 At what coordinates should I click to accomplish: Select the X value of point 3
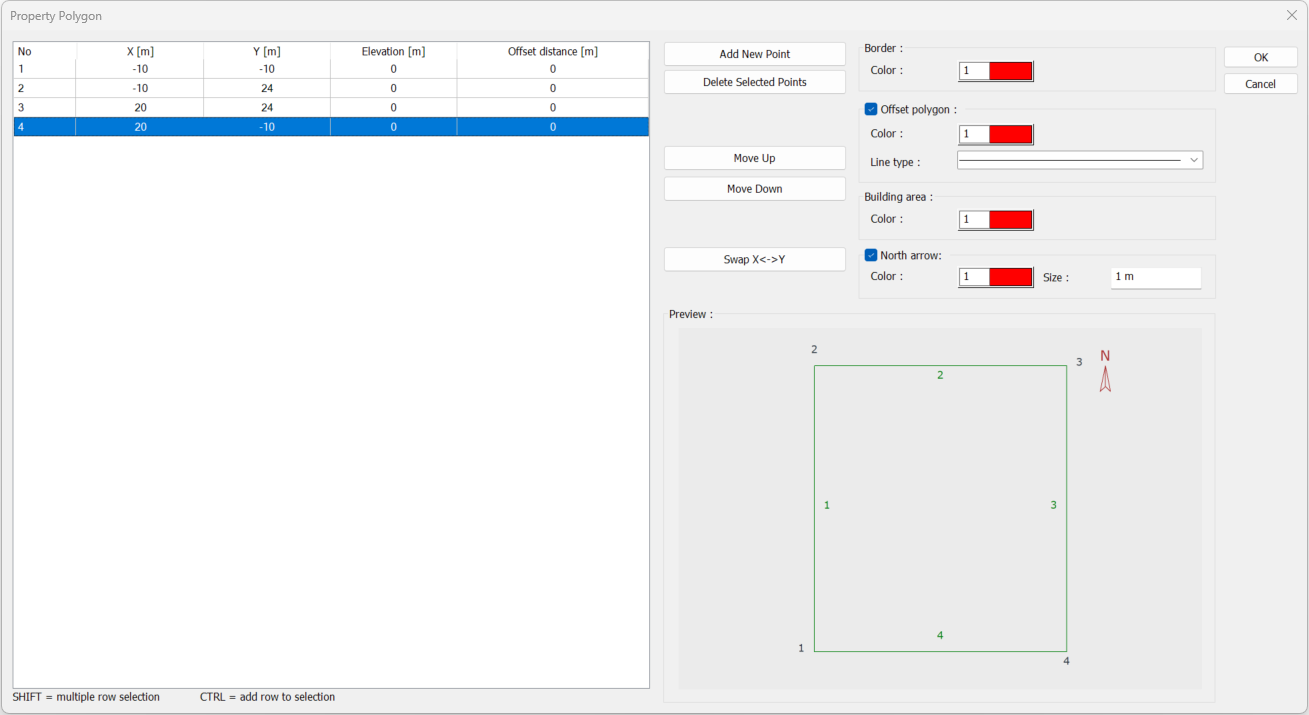click(140, 107)
